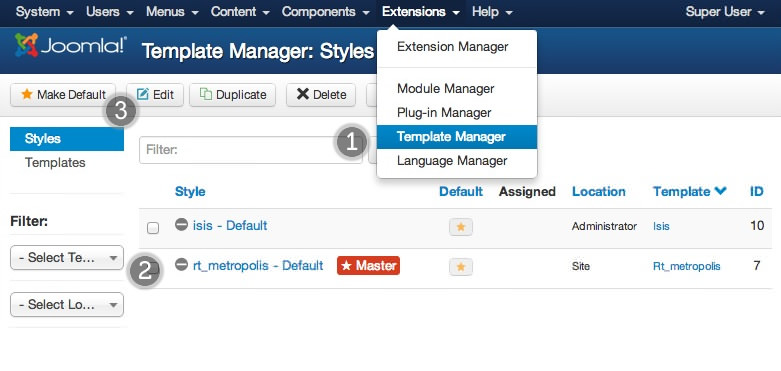Toggle default star for rt_metropolis style
781x371 pixels.
pos(461,267)
